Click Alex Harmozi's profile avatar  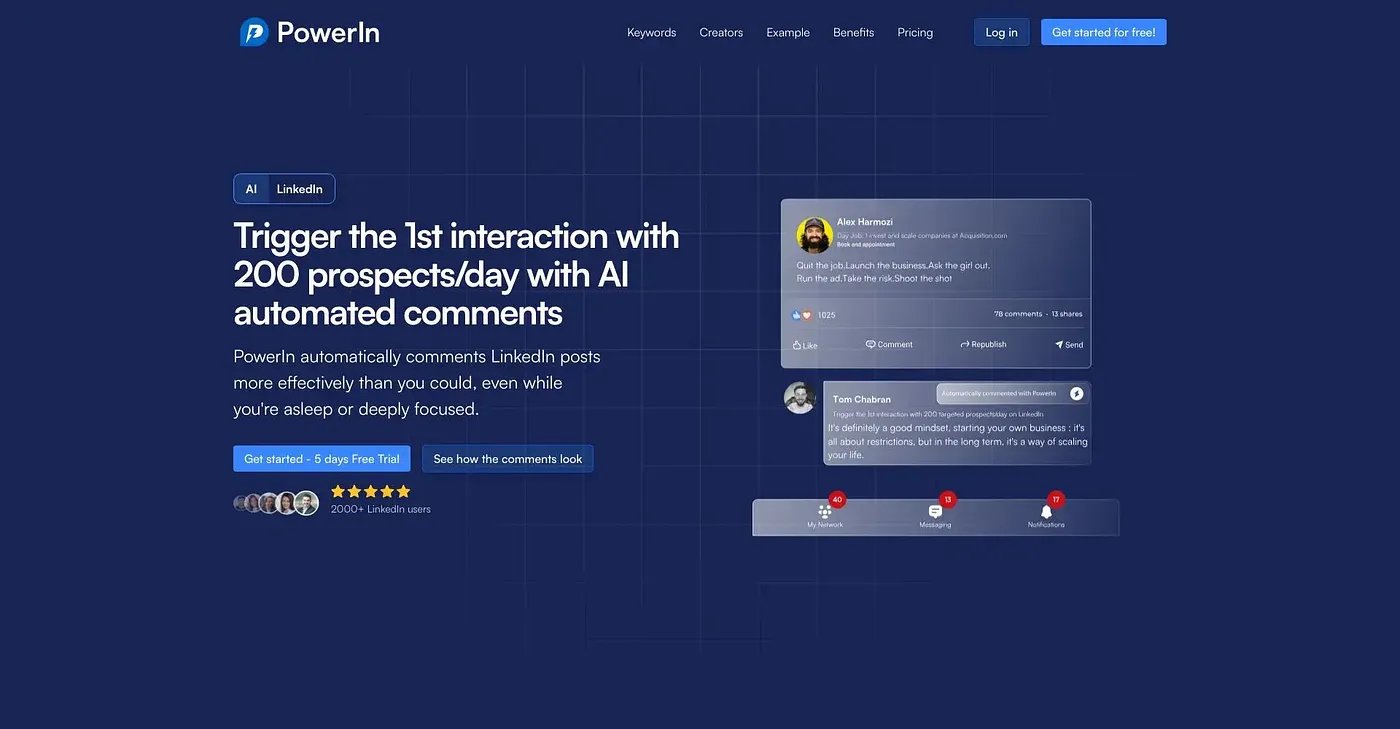coord(815,235)
